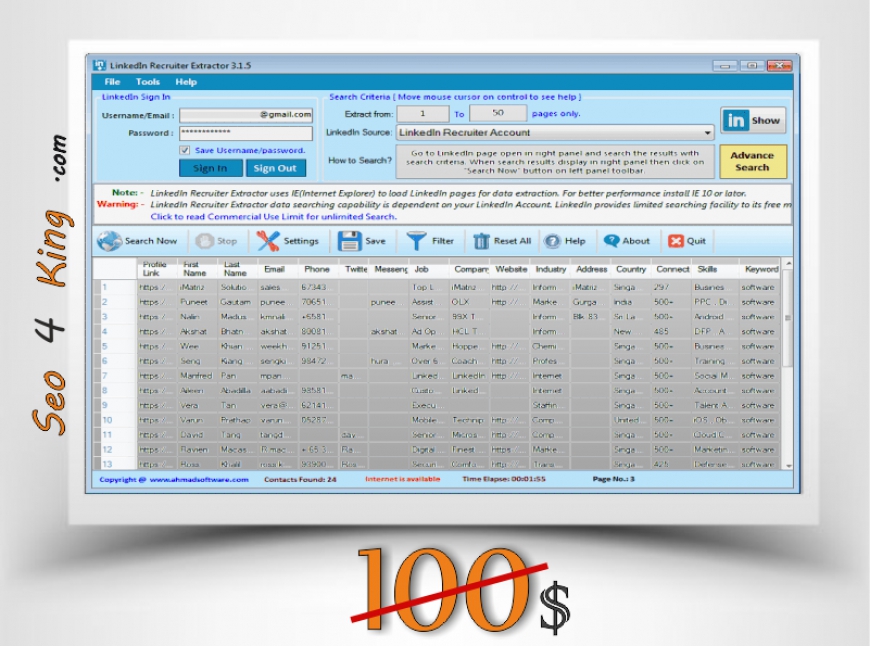Open the www.ahmadsoftware.com link
Viewport: 870px width, 646px height.
pyautogui.click(x=199, y=480)
